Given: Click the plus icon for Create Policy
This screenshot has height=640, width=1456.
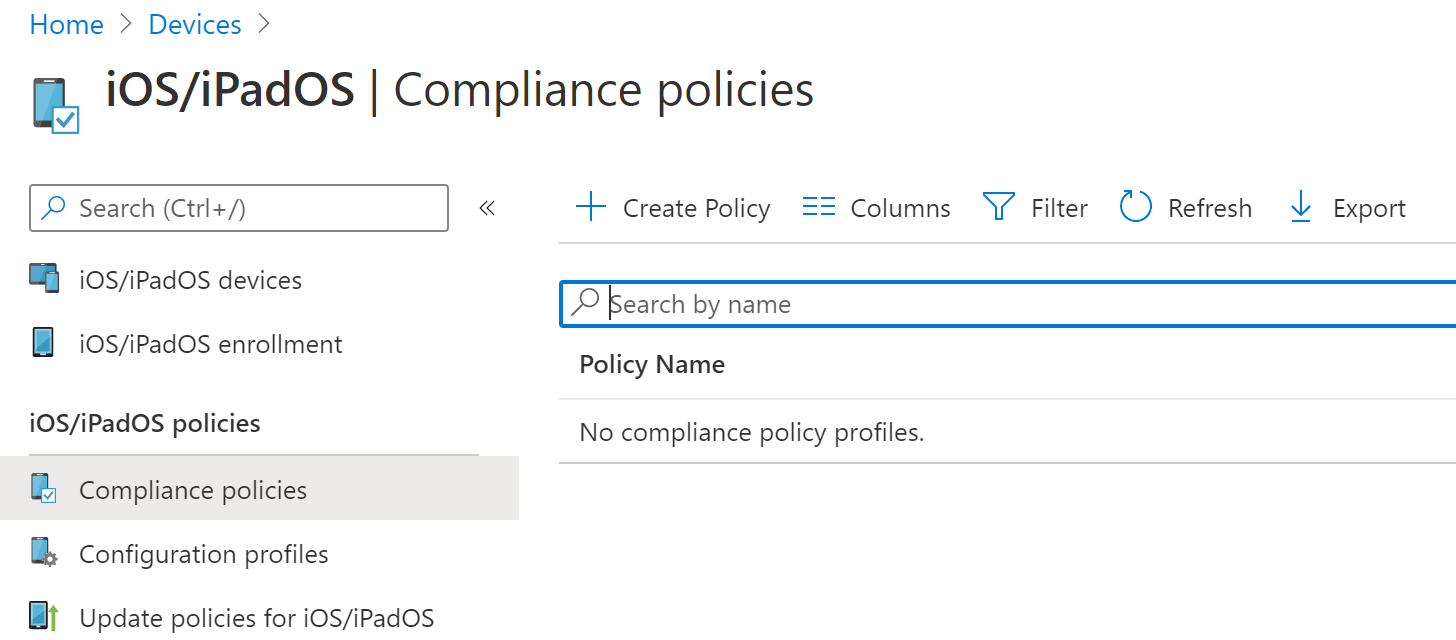Looking at the screenshot, I should [x=591, y=208].
